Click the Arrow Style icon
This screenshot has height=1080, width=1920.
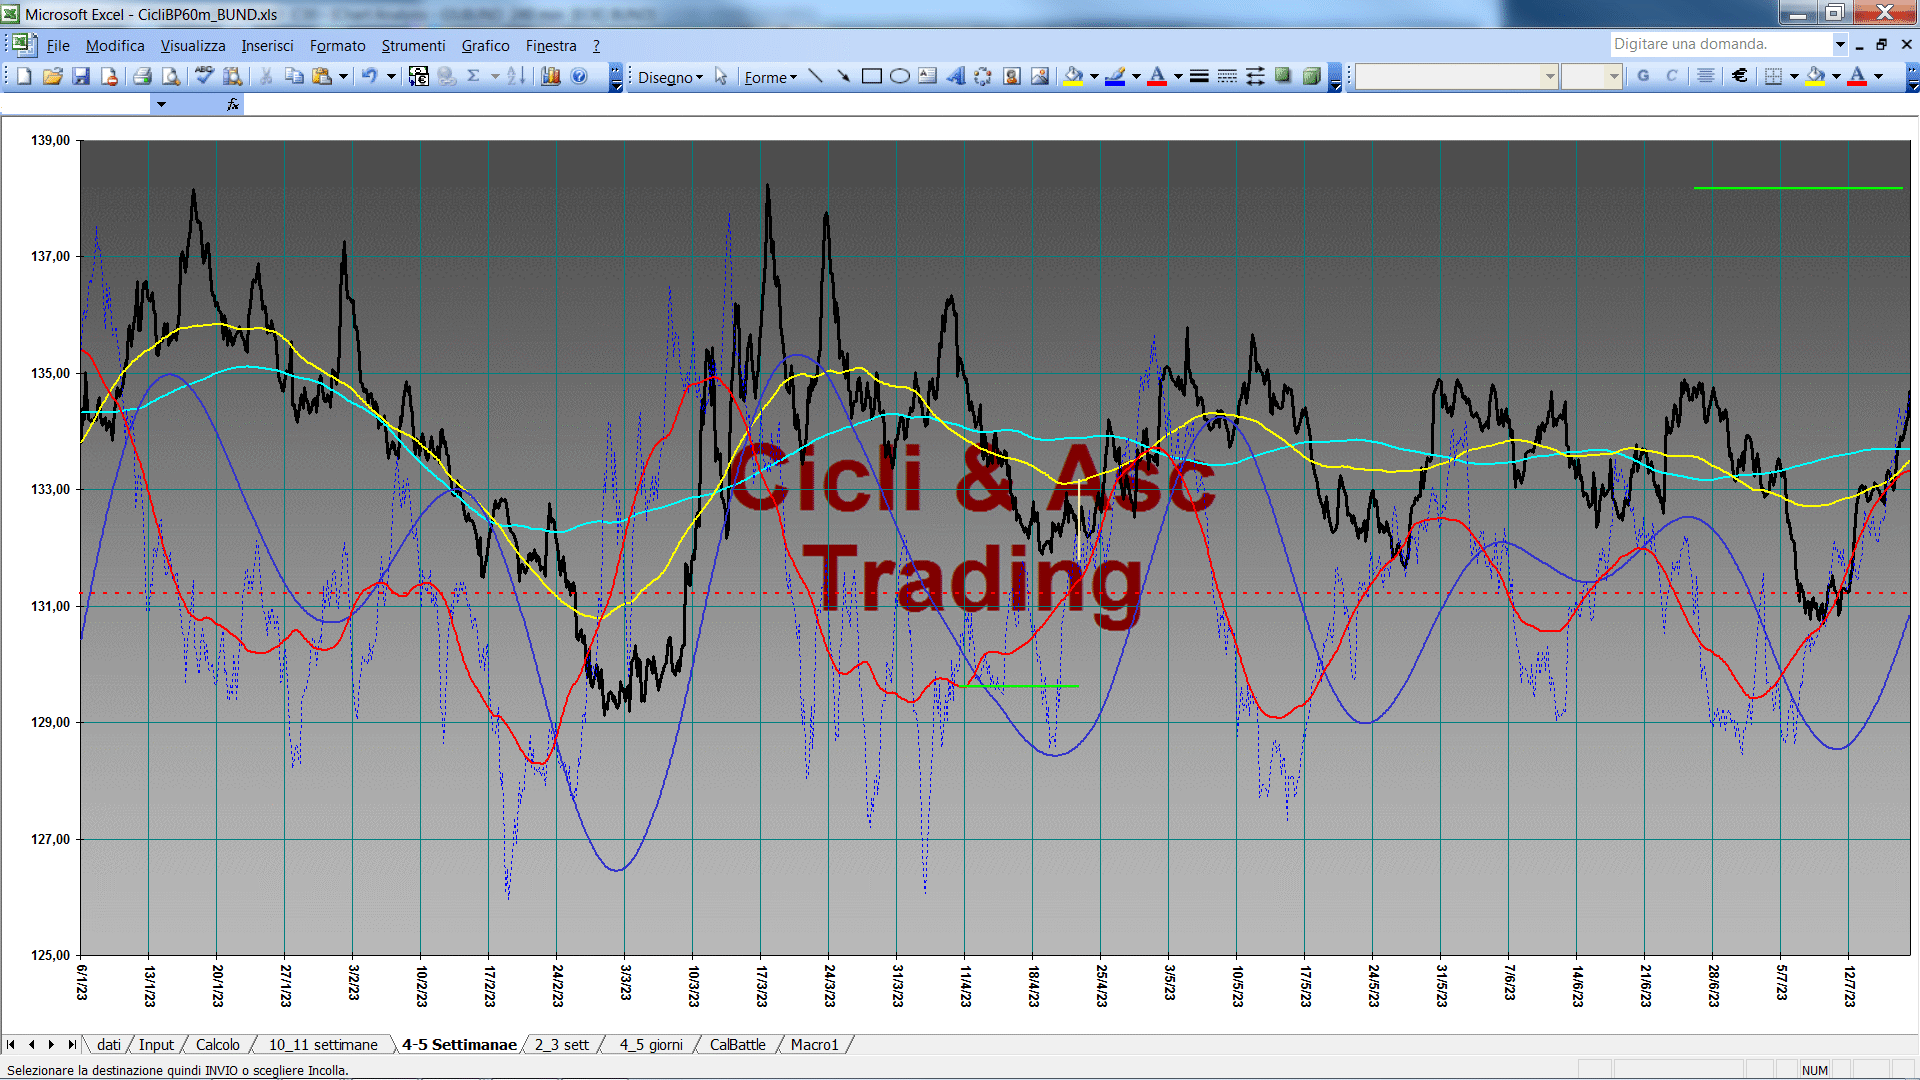point(1255,76)
